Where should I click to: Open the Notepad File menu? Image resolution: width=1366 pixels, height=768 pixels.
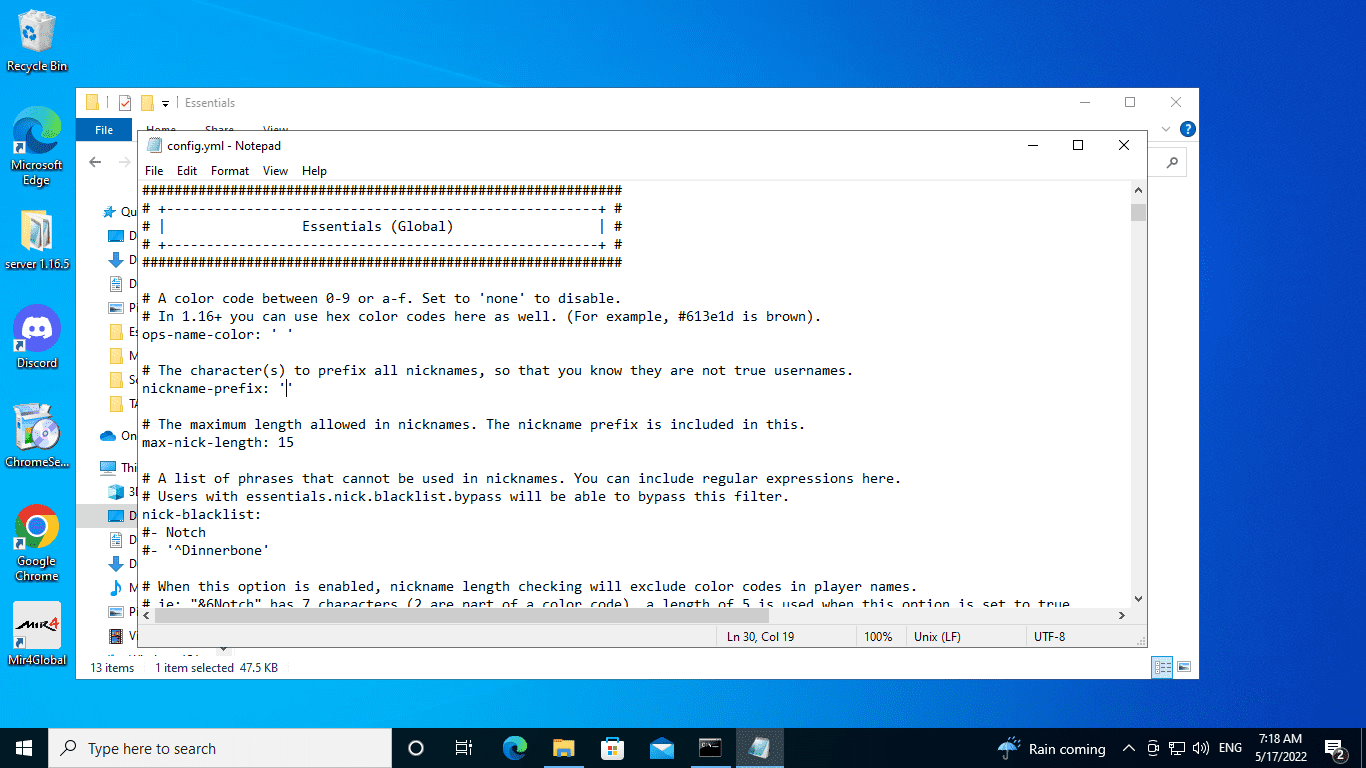pos(154,171)
